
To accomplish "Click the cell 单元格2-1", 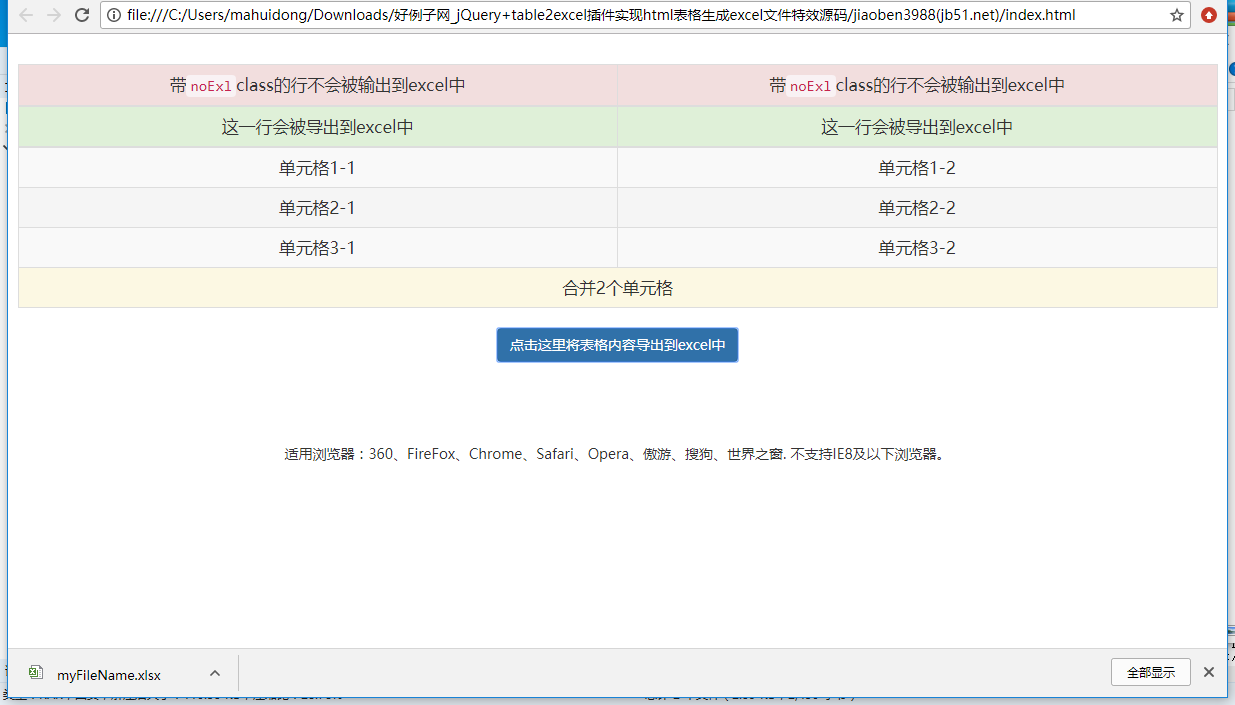I will click(x=317, y=208).
